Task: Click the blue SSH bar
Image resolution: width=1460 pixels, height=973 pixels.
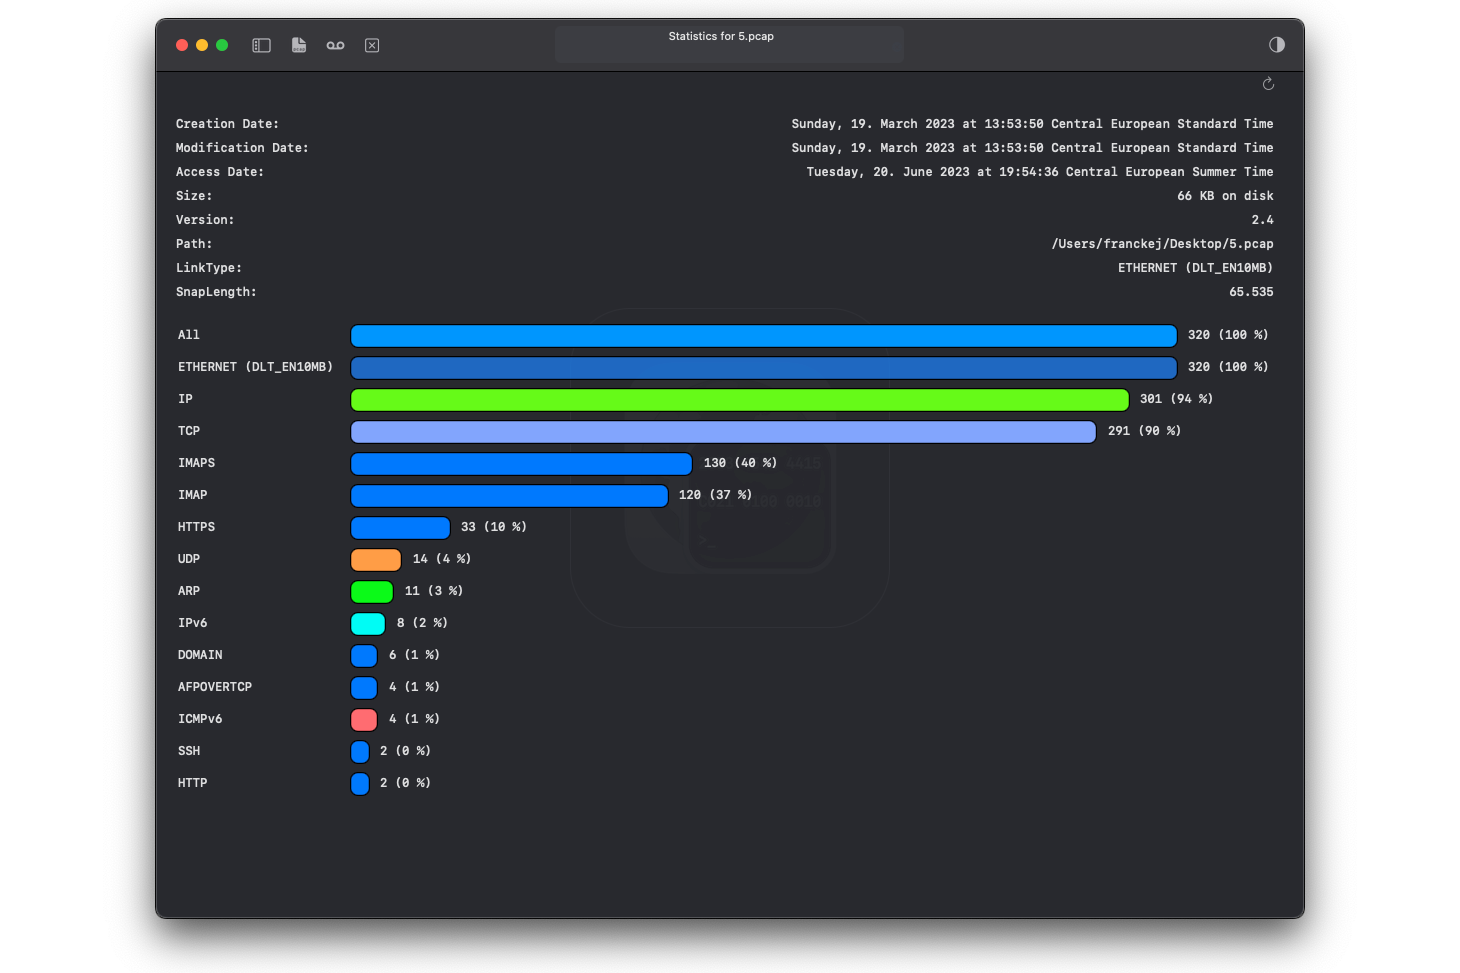Action: [360, 751]
